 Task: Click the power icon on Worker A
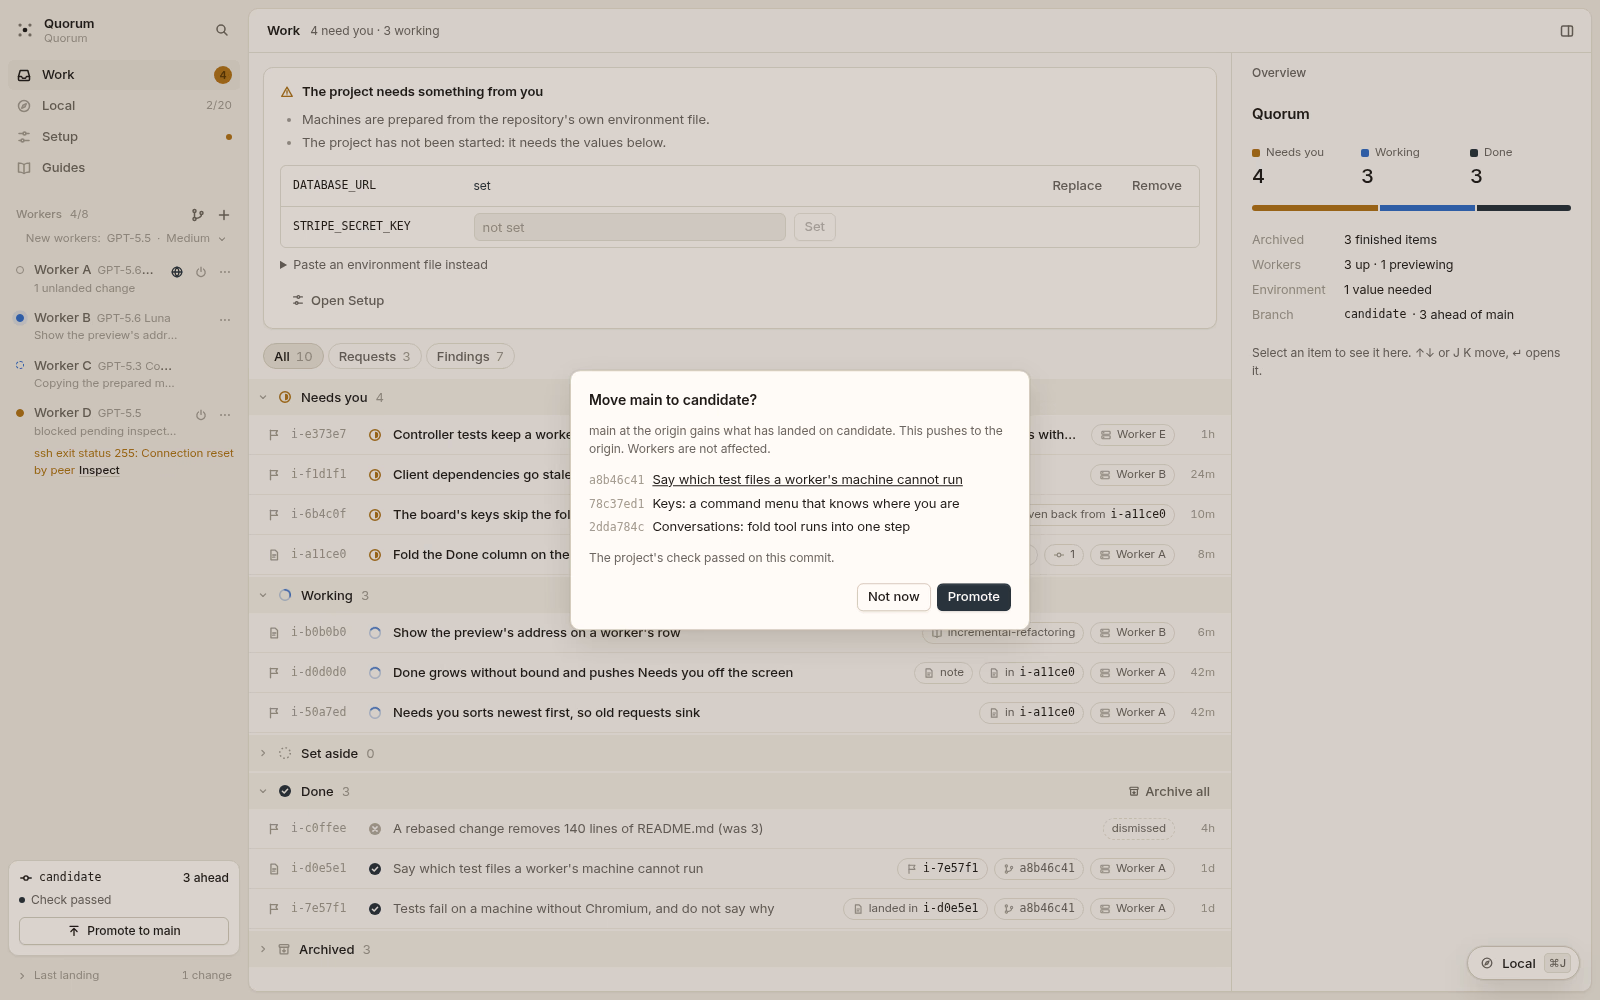201,272
